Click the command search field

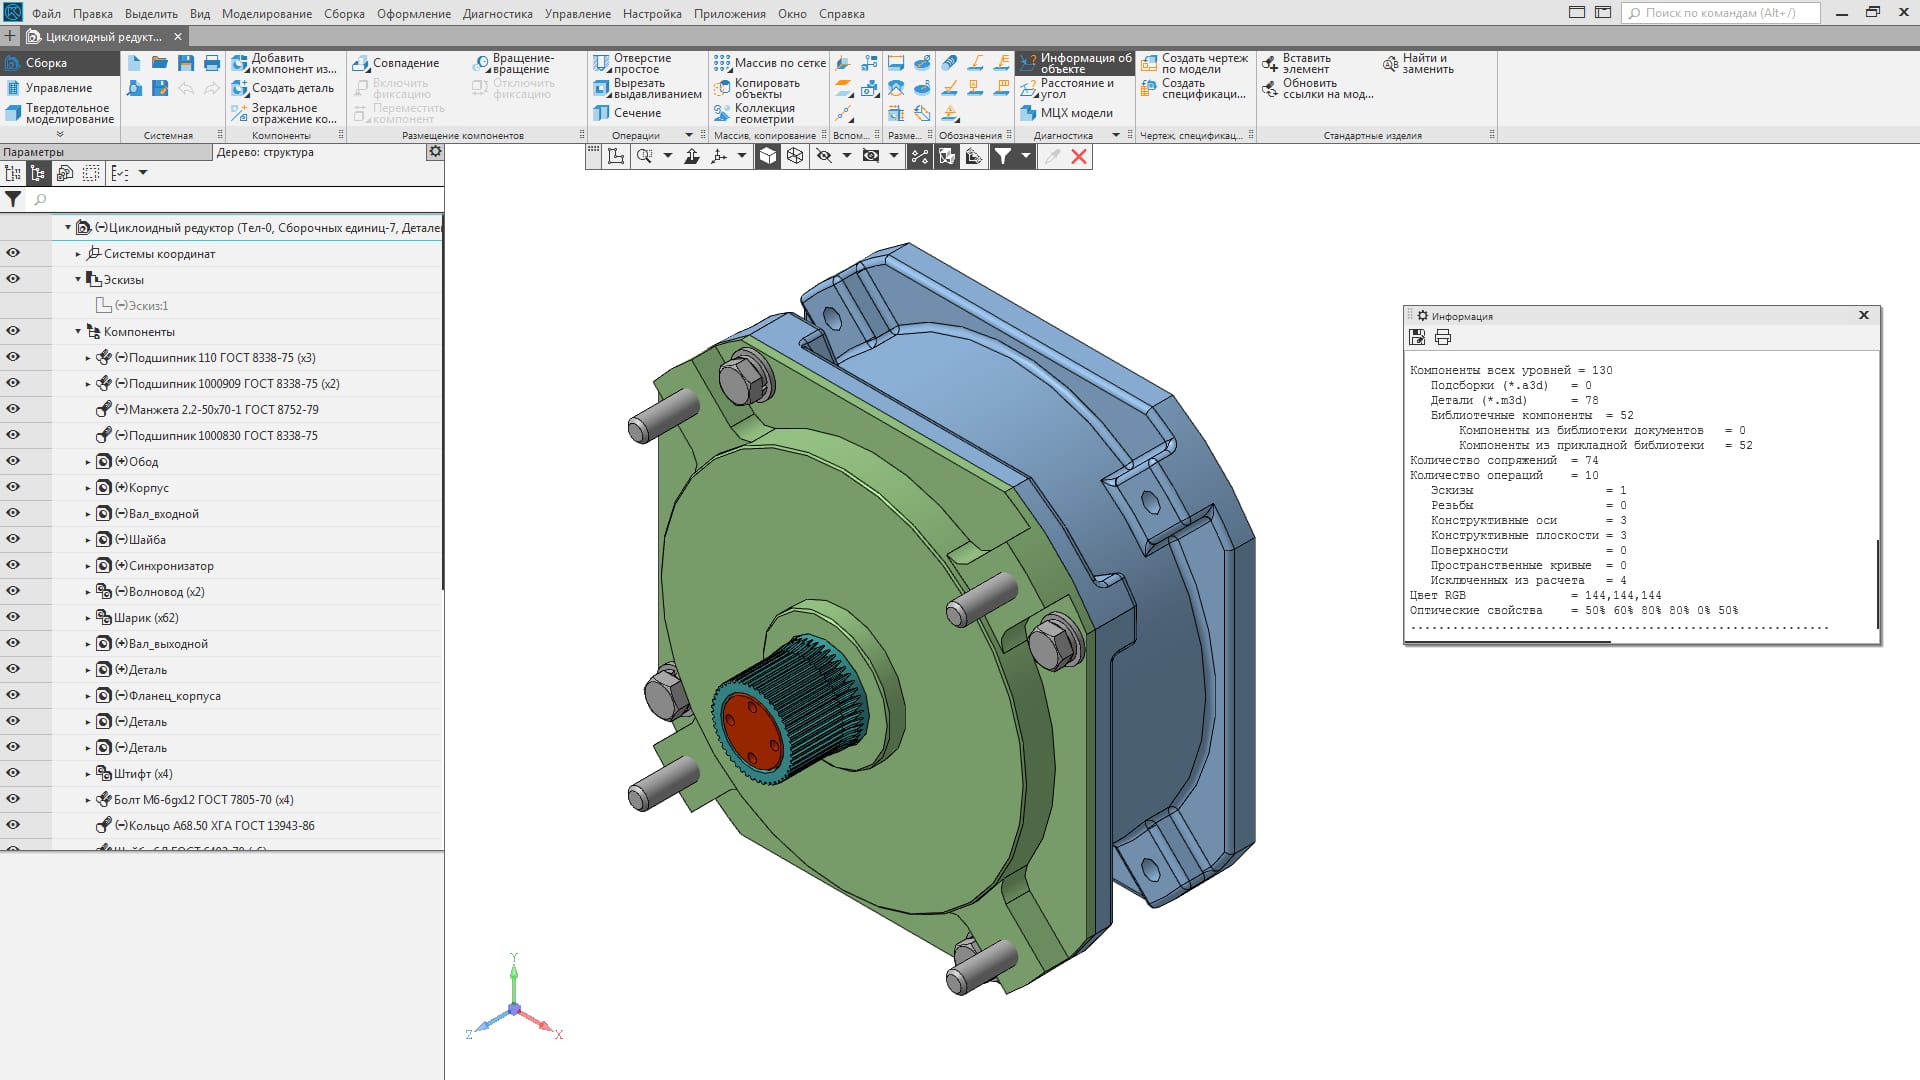pyautogui.click(x=1720, y=13)
